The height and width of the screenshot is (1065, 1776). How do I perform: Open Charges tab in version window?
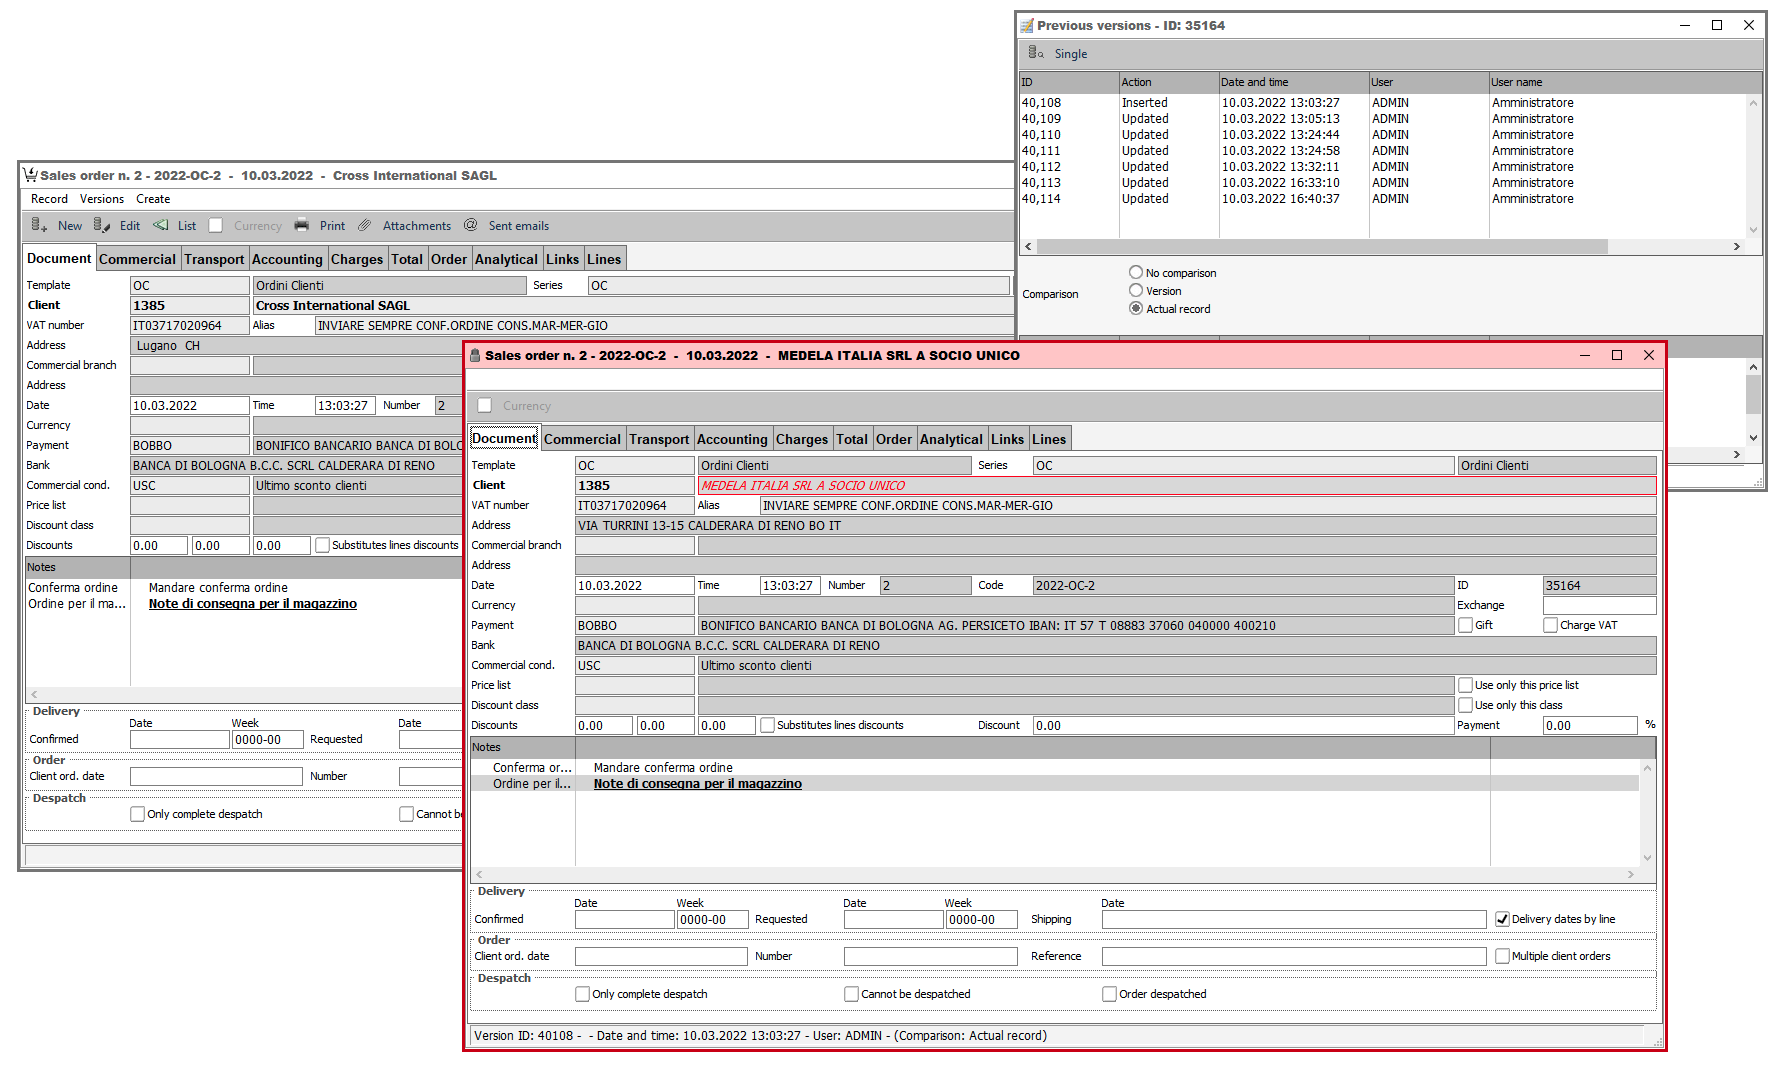(802, 439)
